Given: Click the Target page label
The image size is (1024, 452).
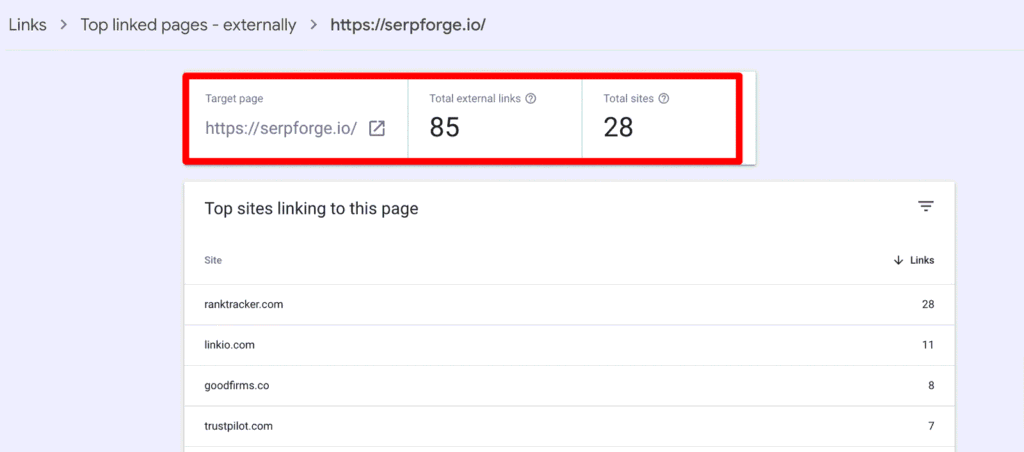Looking at the screenshot, I should (x=234, y=99).
